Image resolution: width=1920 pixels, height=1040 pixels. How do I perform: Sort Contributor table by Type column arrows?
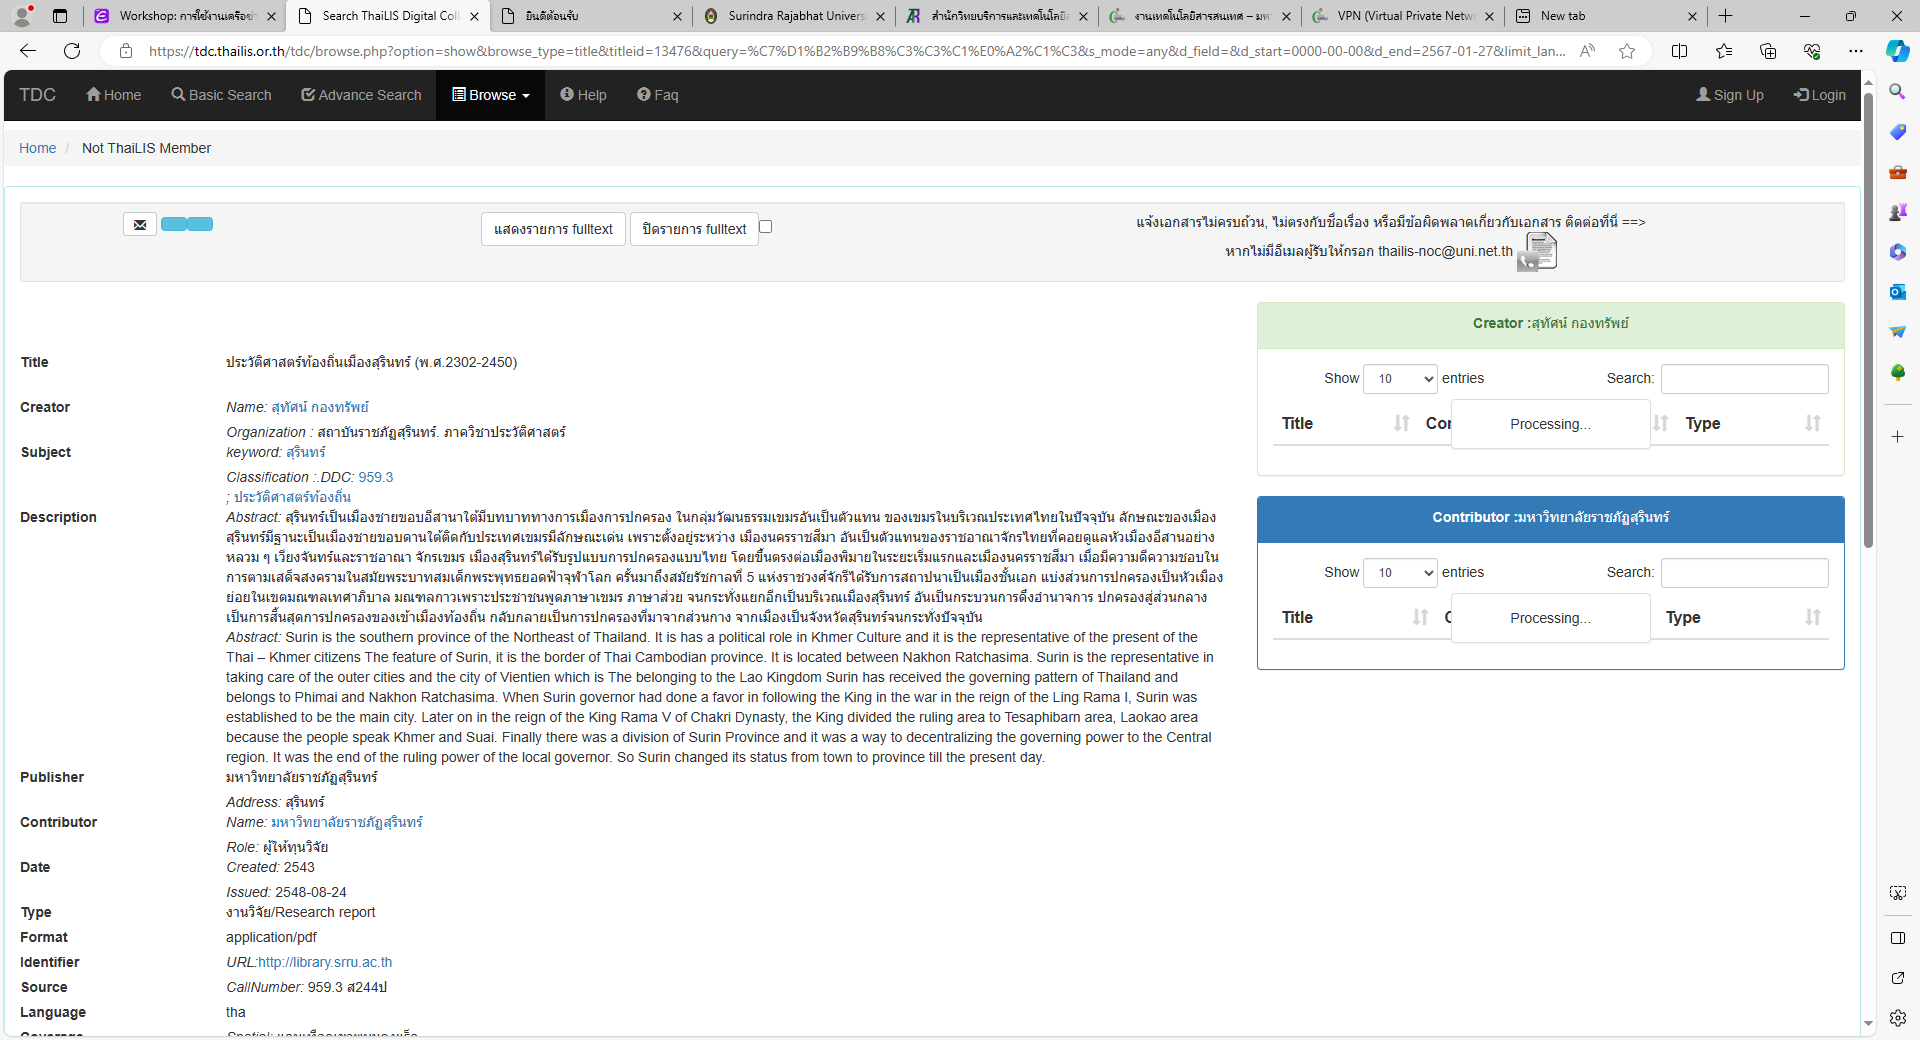[x=1812, y=618]
